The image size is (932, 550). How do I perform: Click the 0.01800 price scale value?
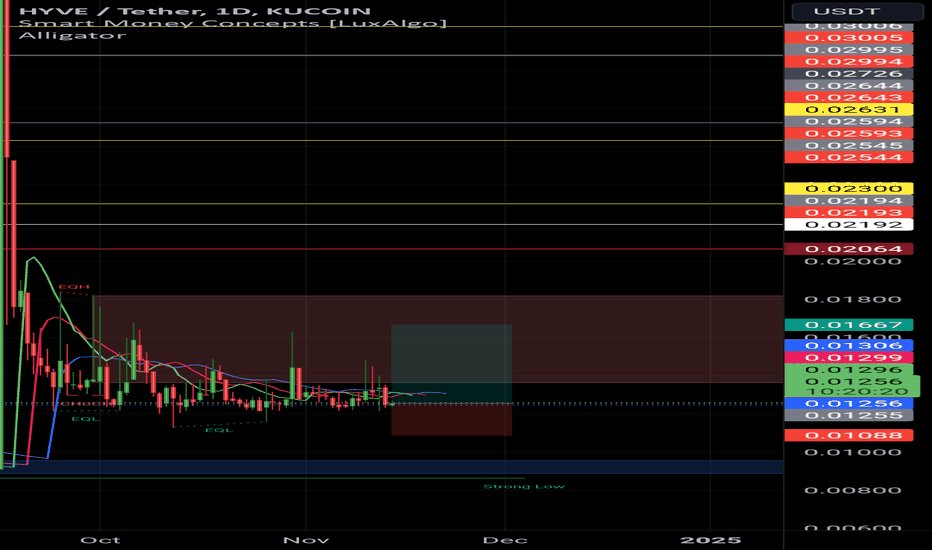[x=852, y=300]
